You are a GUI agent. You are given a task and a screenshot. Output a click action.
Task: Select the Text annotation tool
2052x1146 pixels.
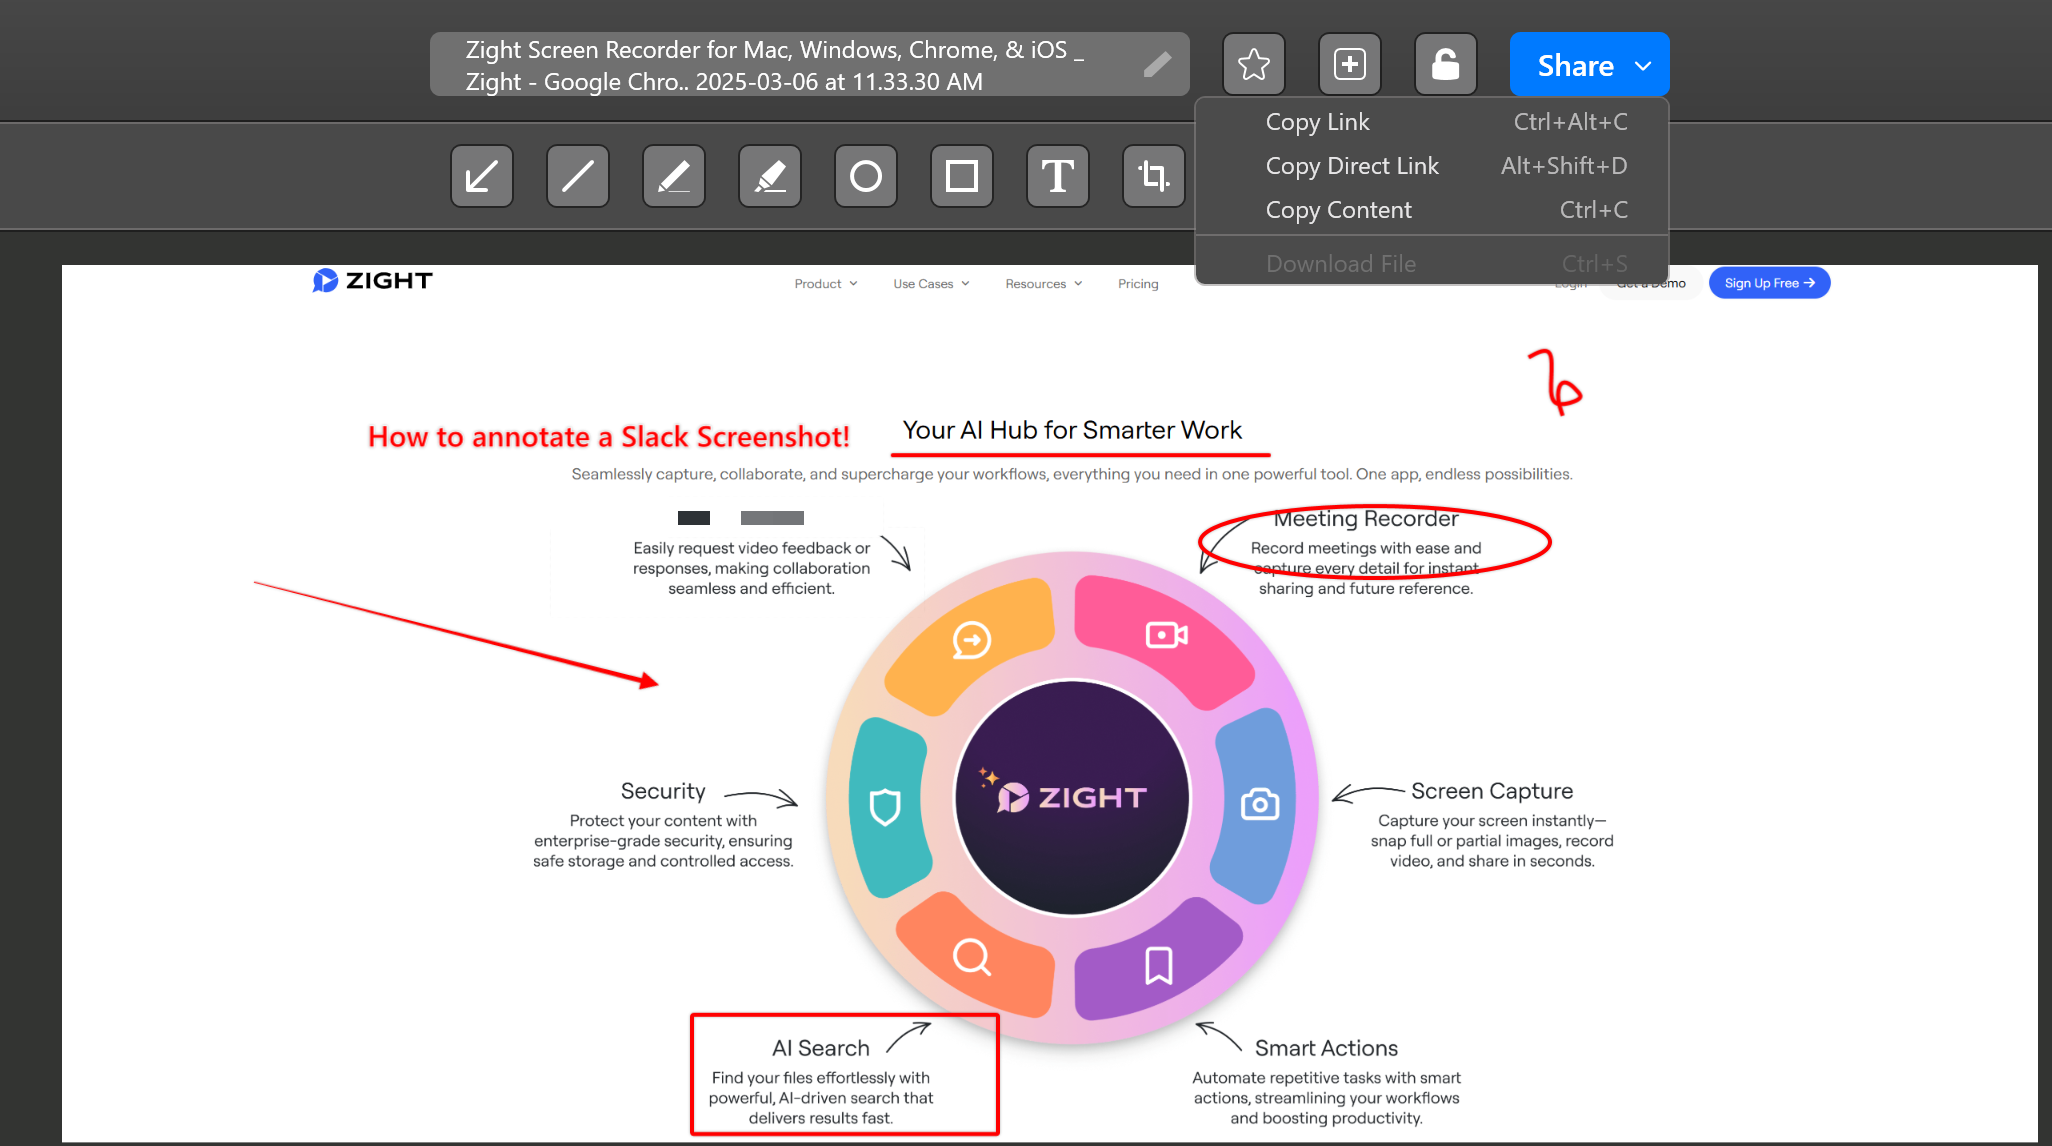1058,176
